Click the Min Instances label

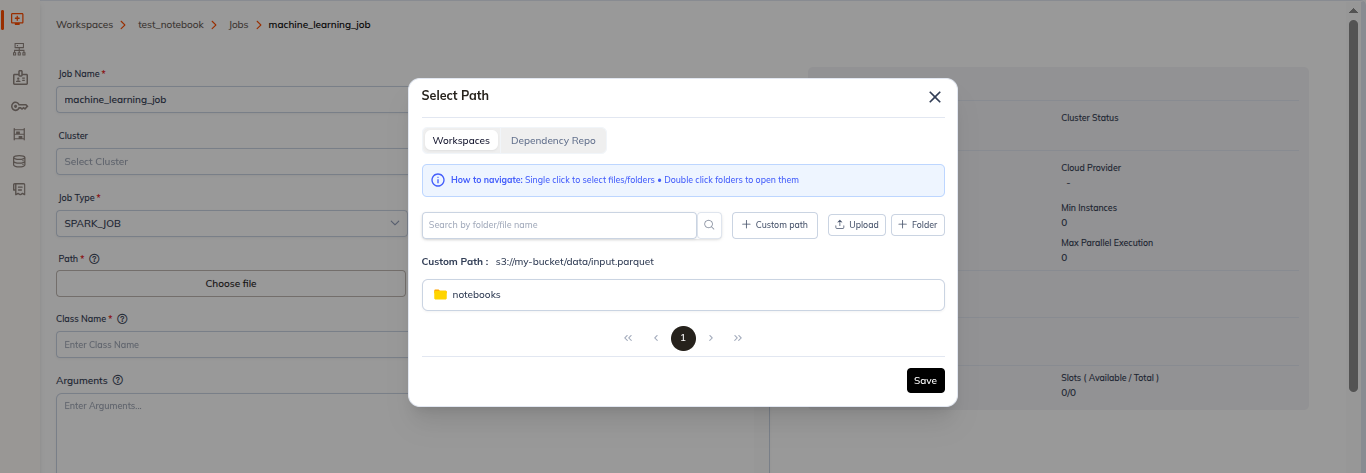pyautogui.click(x=1089, y=208)
